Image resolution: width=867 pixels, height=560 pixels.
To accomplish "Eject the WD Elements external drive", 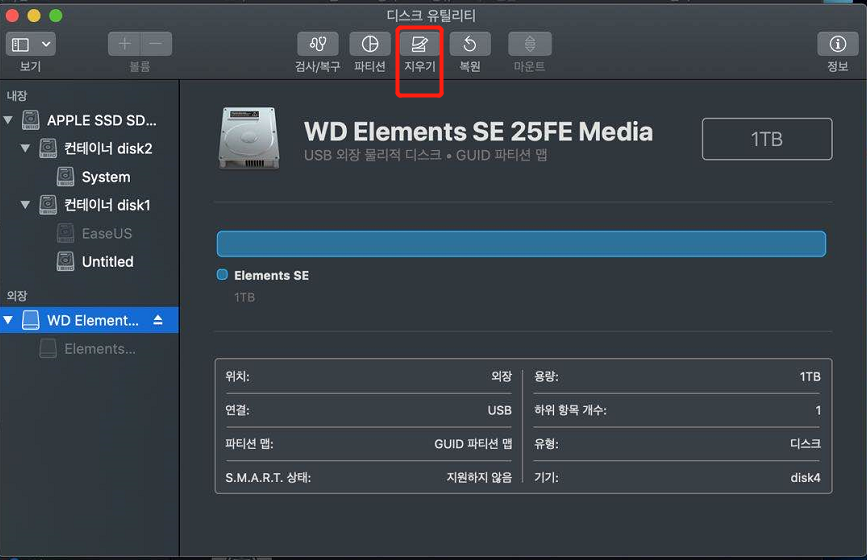I will 158,321.
